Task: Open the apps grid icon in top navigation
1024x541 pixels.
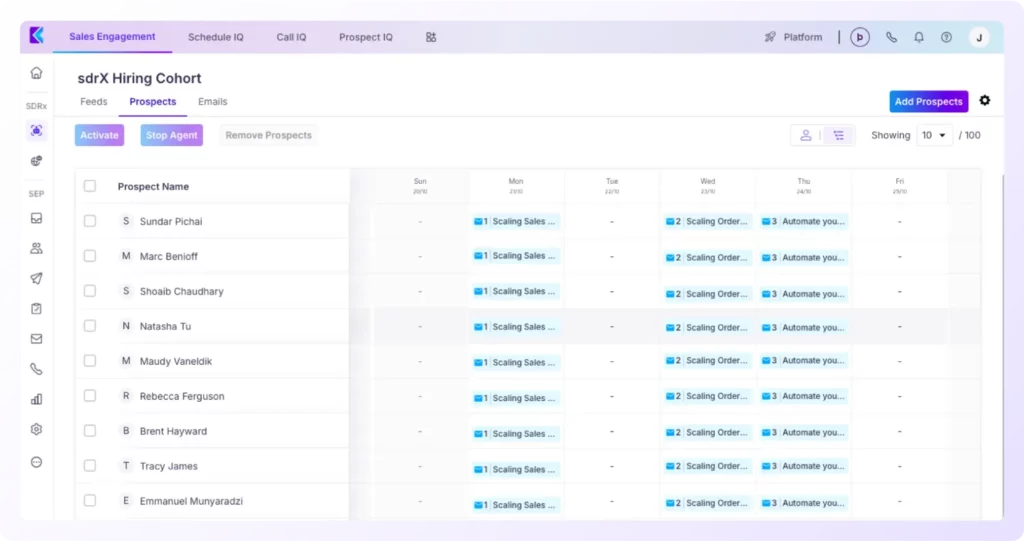Action: [431, 37]
